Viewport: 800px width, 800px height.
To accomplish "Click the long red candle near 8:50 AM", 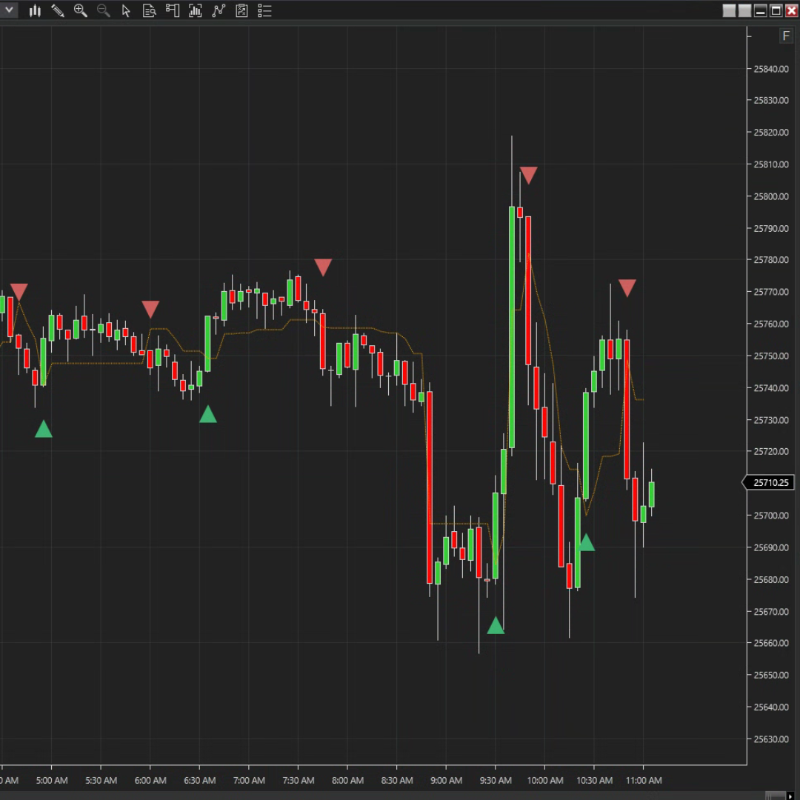I will point(430,487).
